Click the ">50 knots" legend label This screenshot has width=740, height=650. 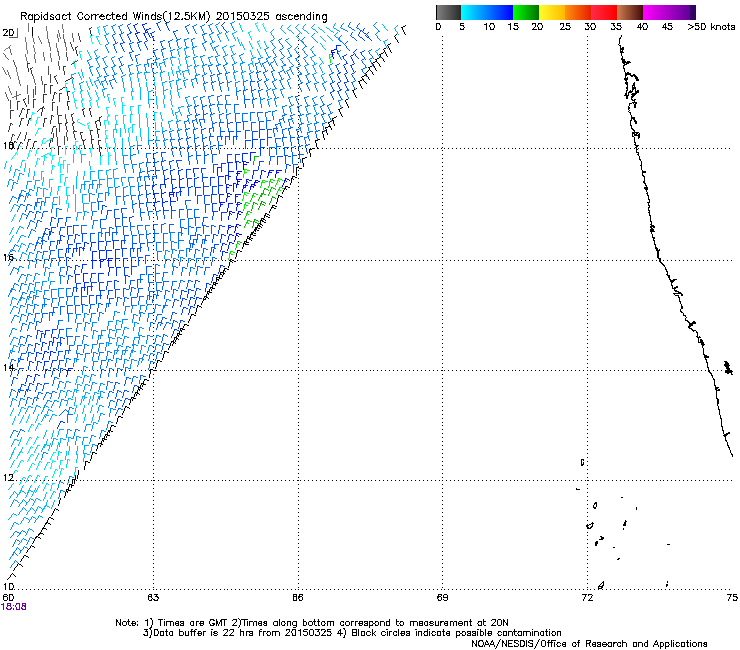click(711, 27)
